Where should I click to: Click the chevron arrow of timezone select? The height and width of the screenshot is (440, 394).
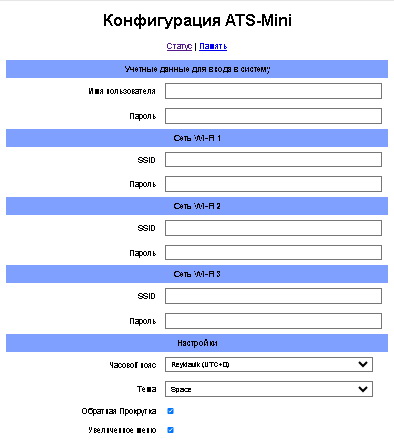[363, 364]
